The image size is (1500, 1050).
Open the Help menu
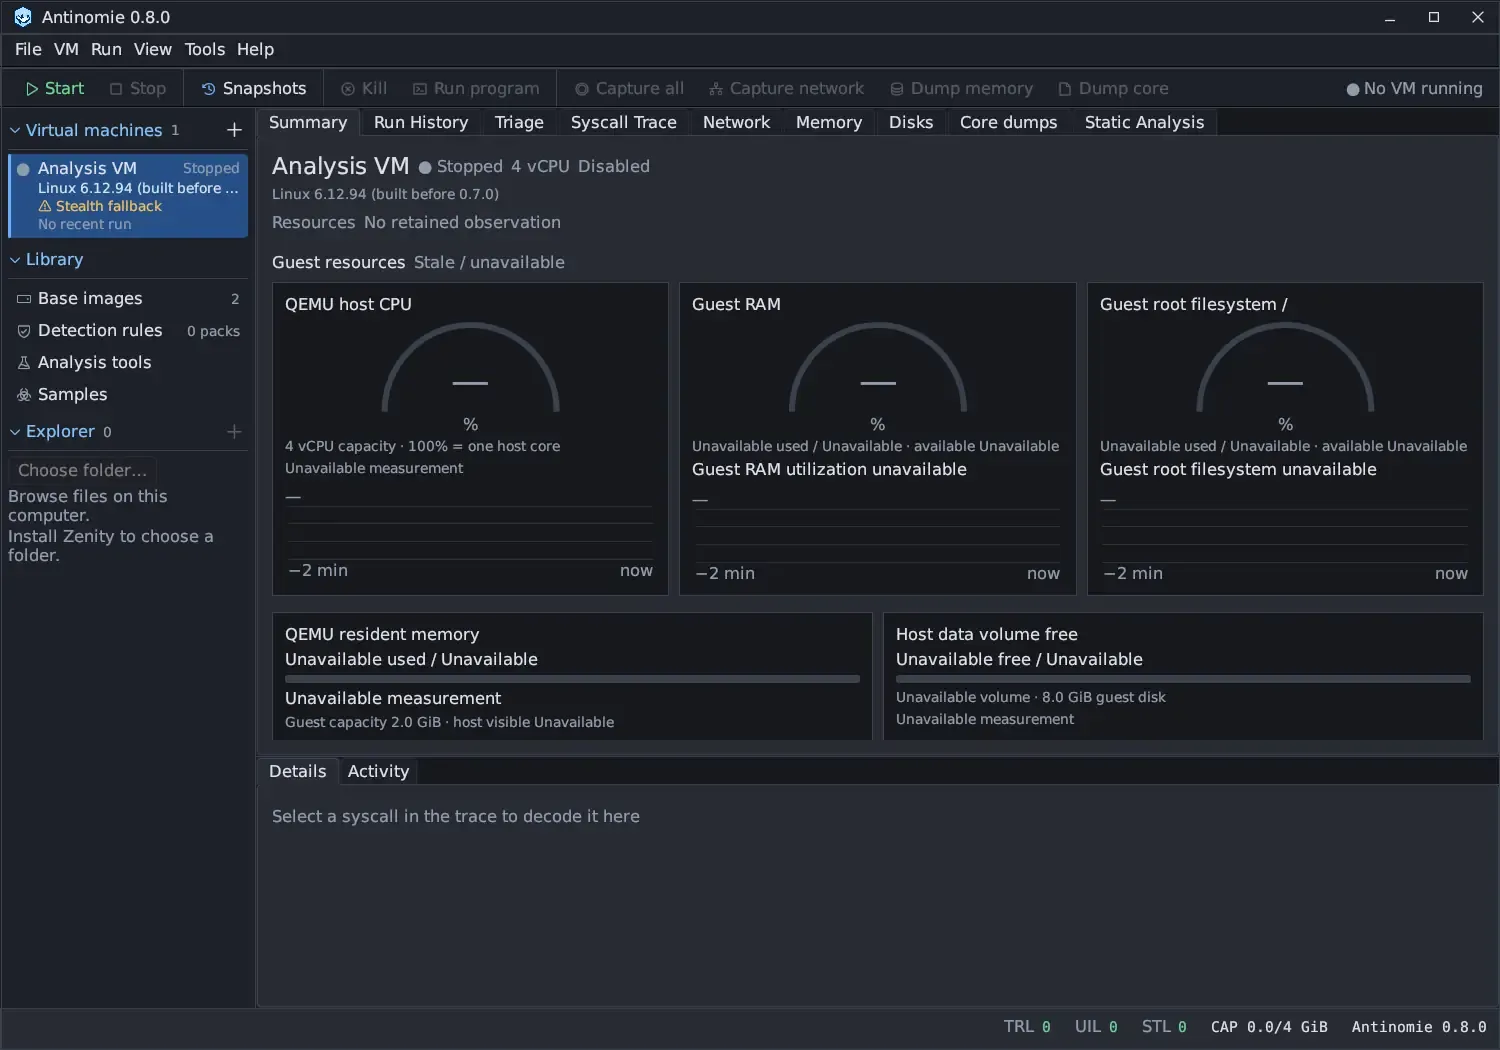click(255, 49)
